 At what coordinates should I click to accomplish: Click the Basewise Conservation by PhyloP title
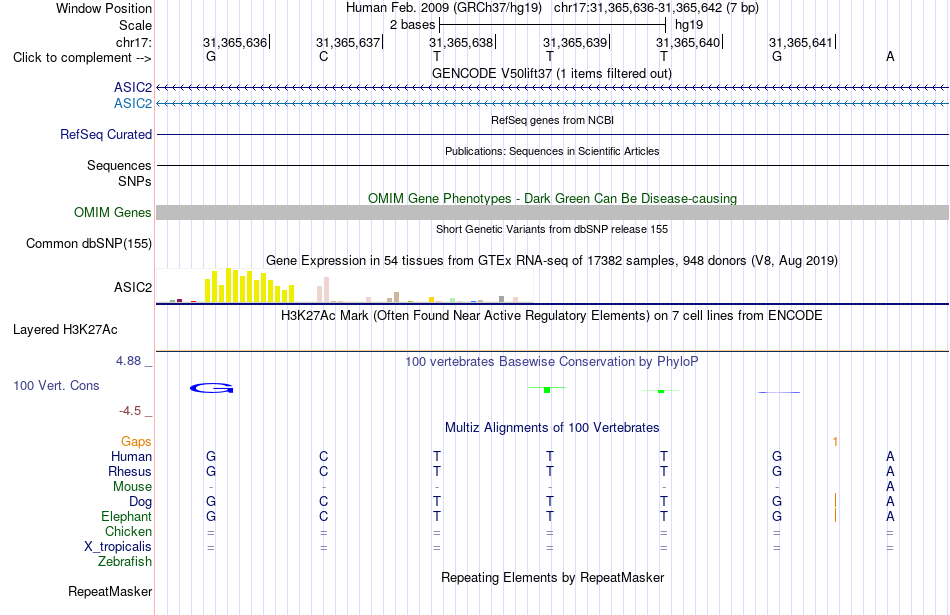(x=551, y=362)
